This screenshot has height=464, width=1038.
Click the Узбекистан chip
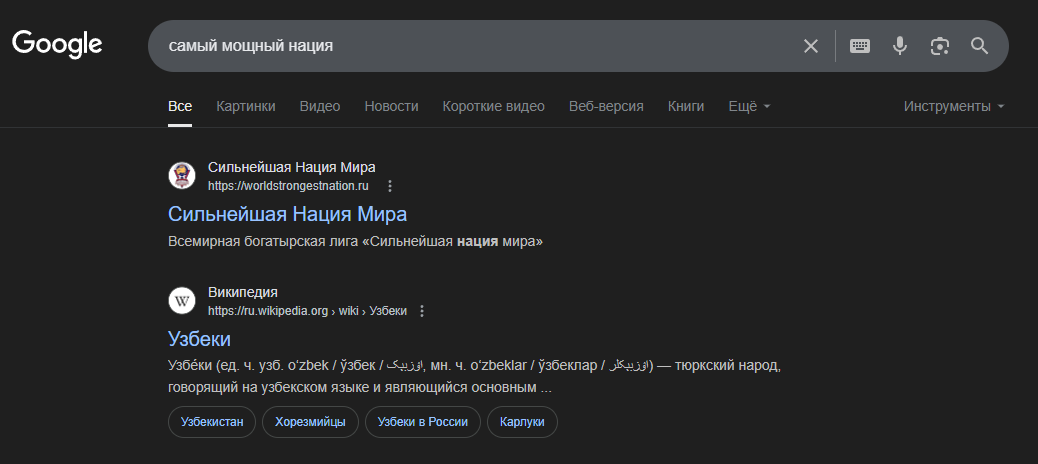212,422
